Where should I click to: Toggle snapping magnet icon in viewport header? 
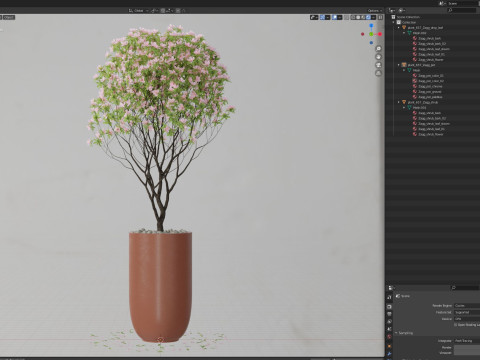163,11
